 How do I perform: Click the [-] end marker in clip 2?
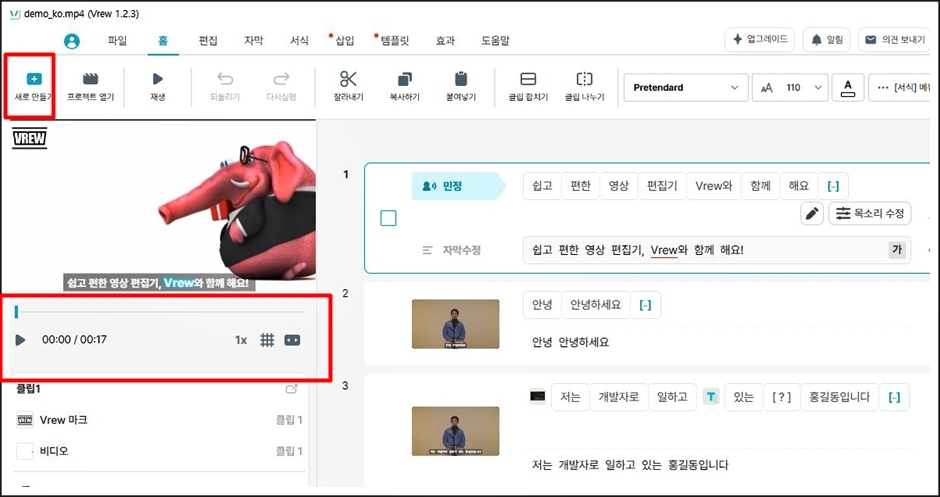tap(645, 305)
